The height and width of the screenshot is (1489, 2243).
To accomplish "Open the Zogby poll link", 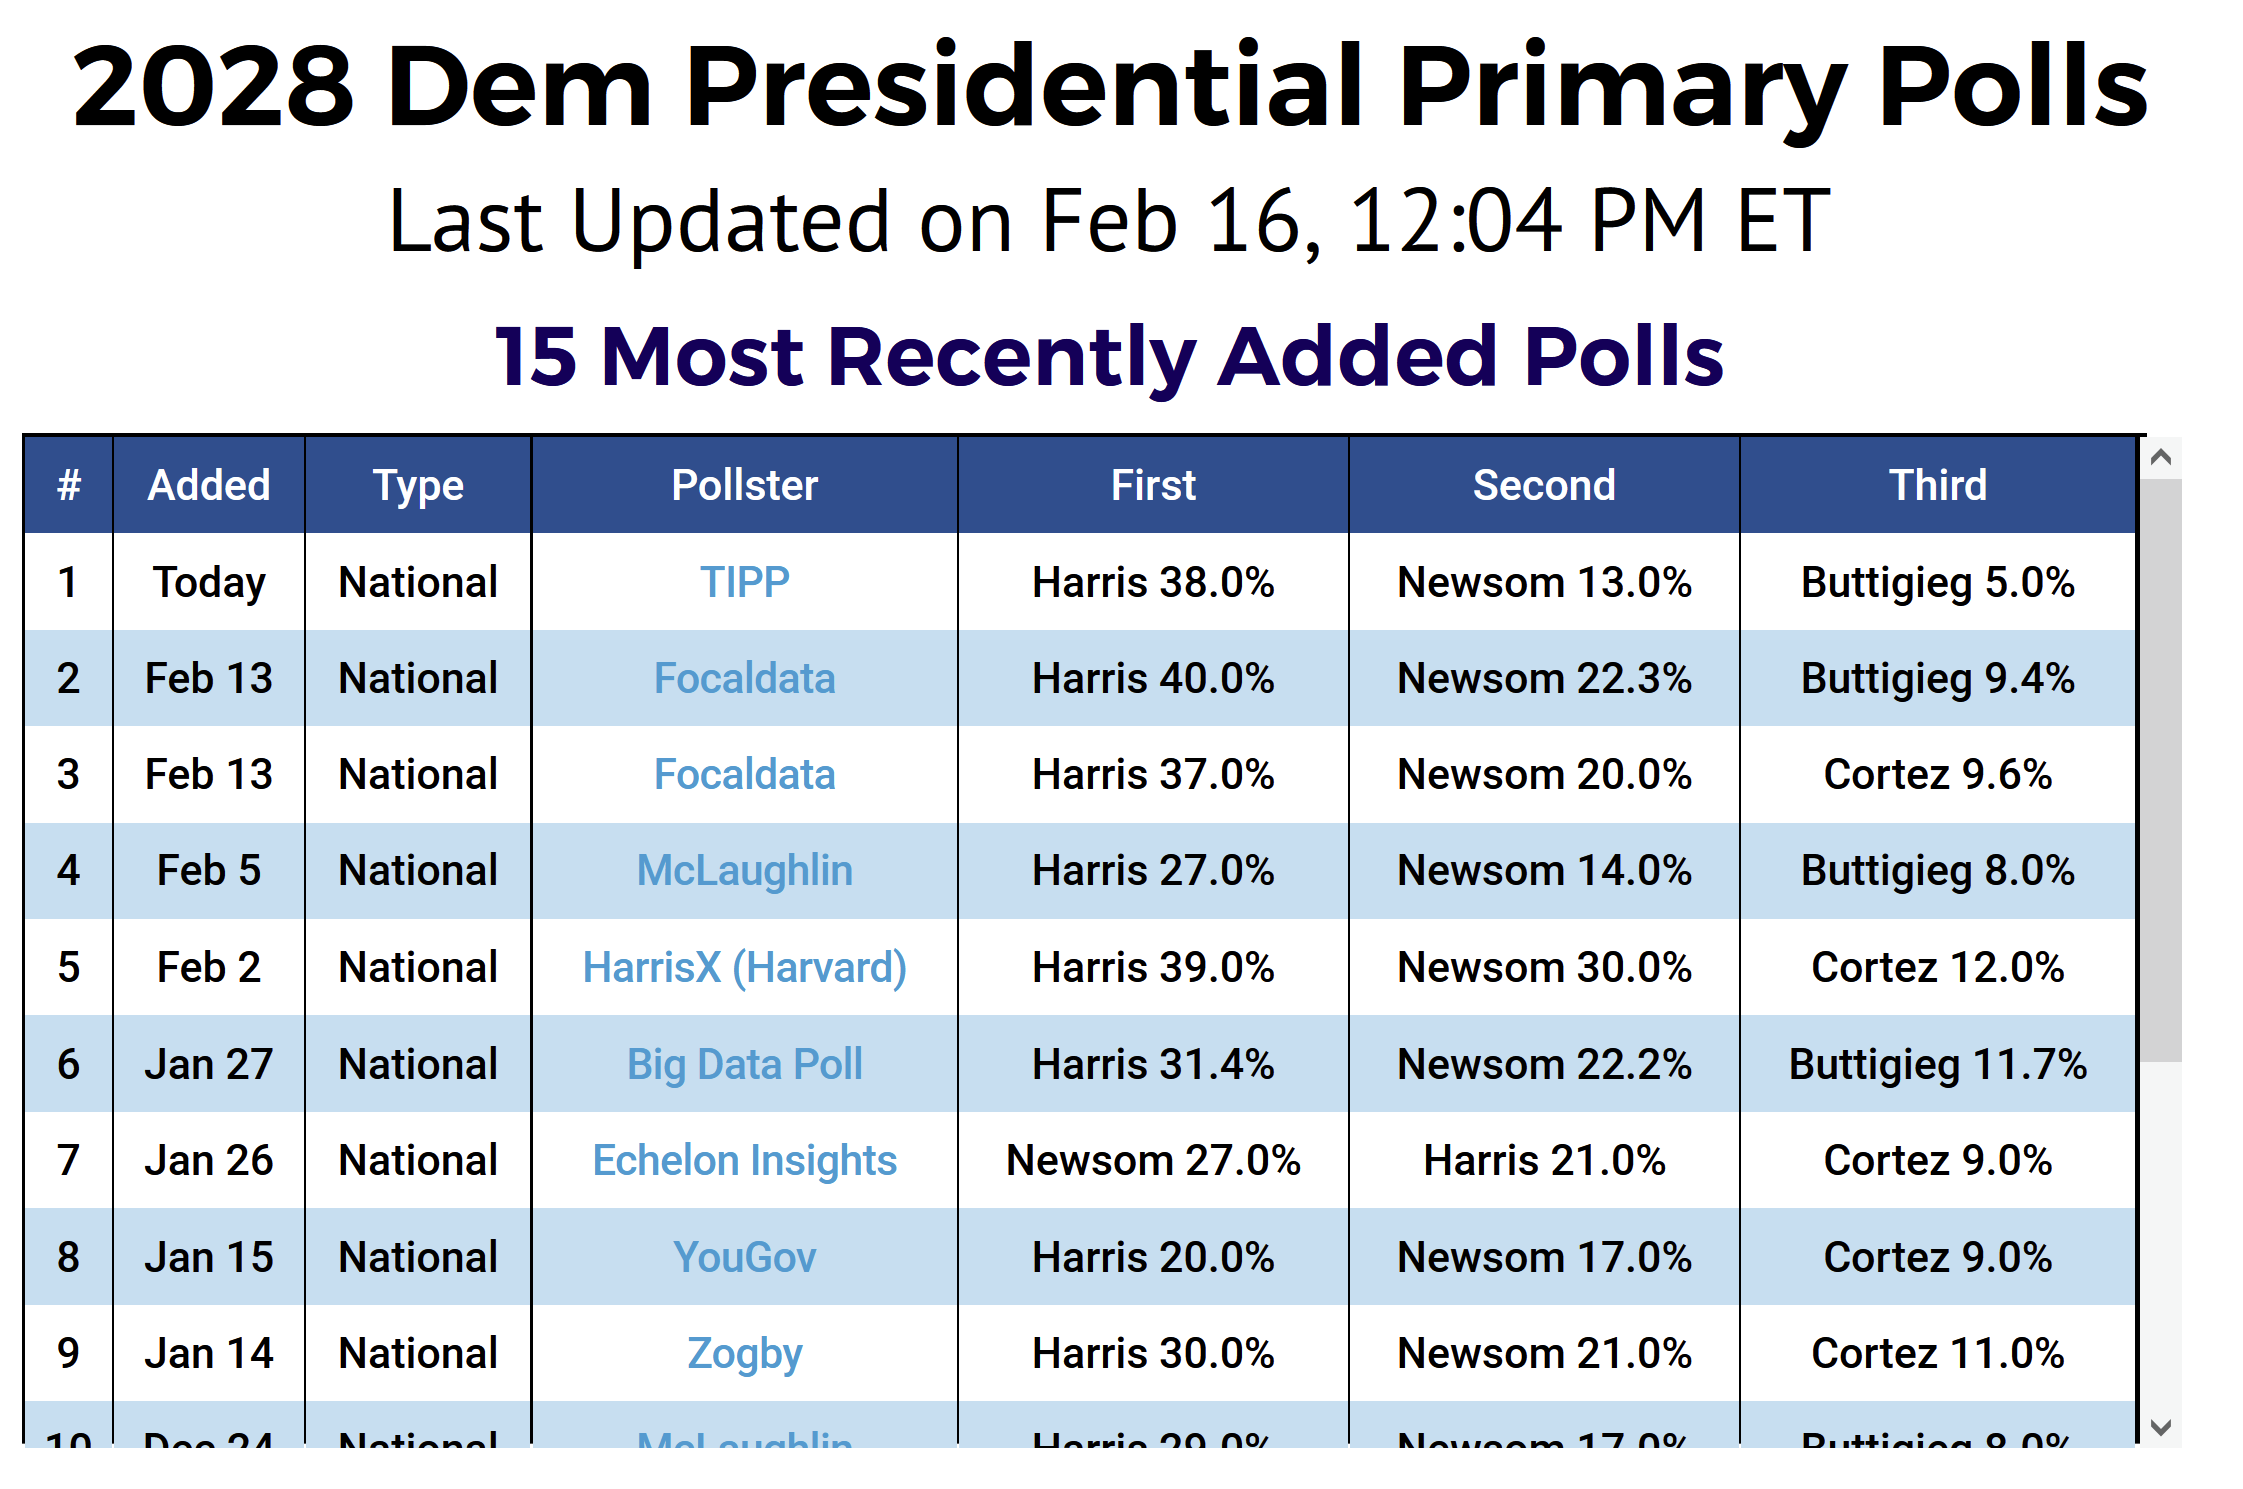I will 744,1353.
